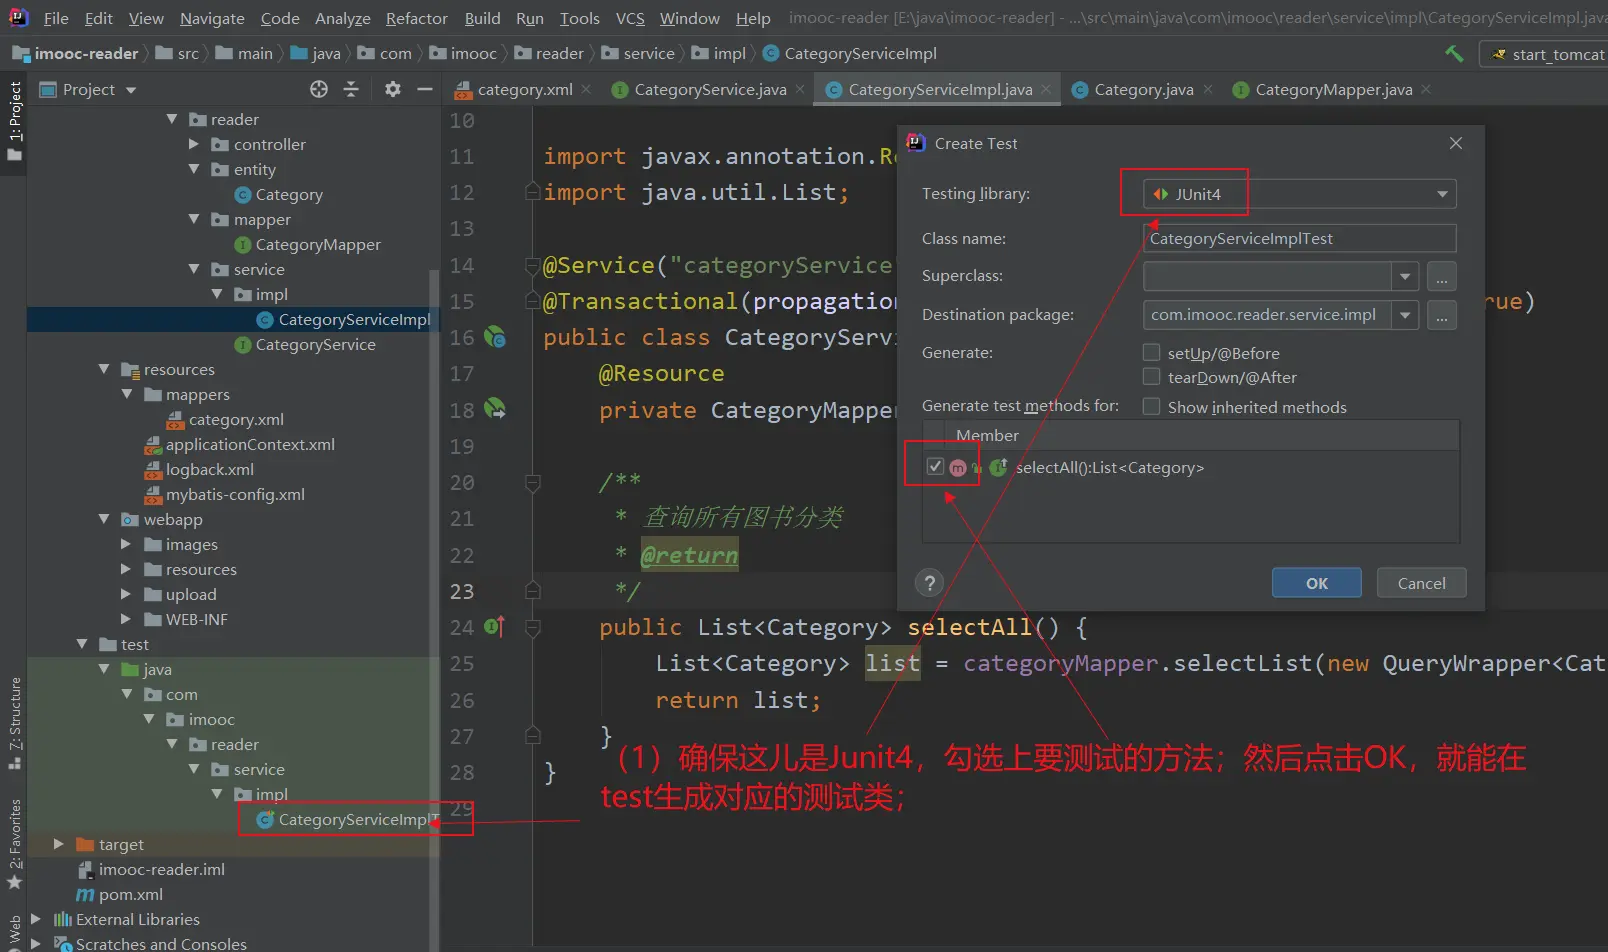
Task: Enable the tearDown/@After checkbox
Action: pos(1152,377)
